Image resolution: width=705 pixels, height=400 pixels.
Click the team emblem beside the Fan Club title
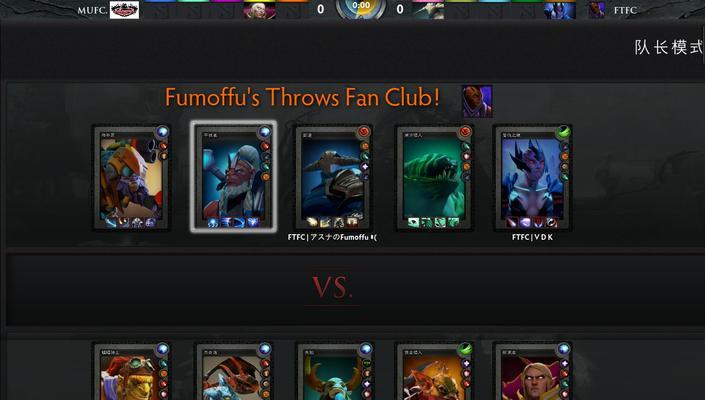(x=477, y=101)
